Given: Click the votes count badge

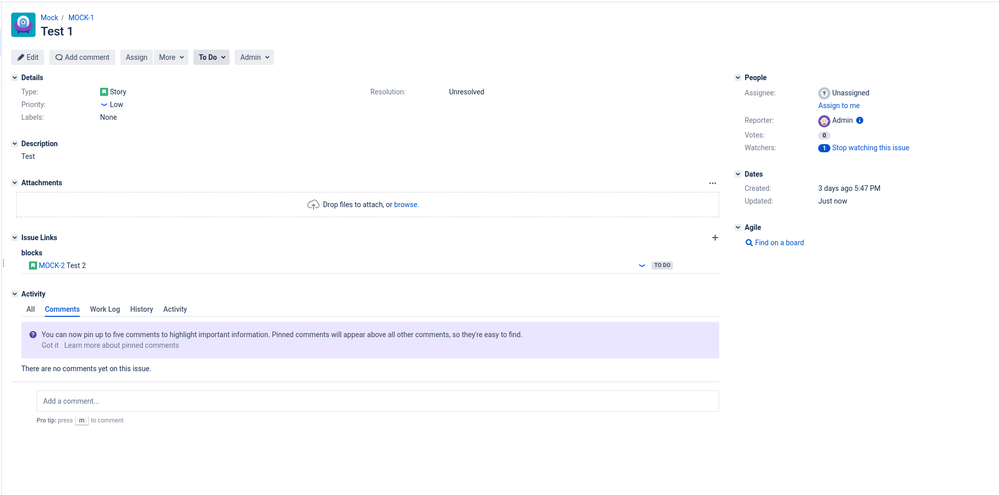Looking at the screenshot, I should tap(824, 136).
